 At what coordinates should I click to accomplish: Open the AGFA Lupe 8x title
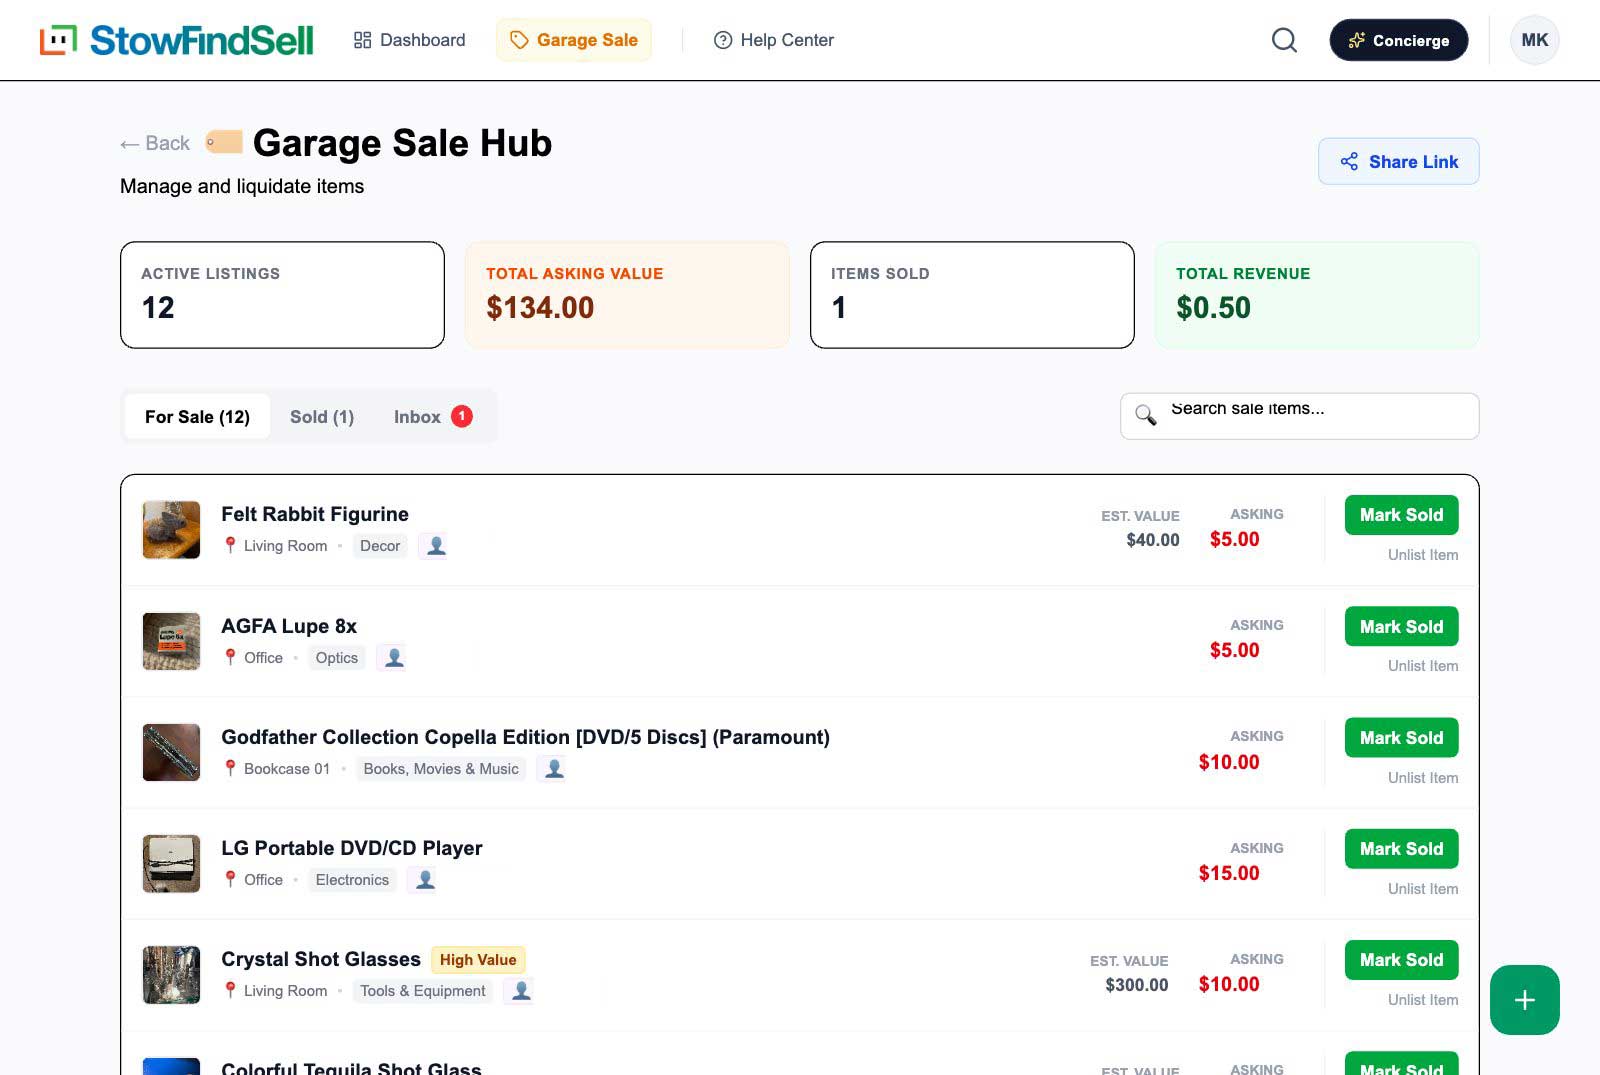point(289,626)
